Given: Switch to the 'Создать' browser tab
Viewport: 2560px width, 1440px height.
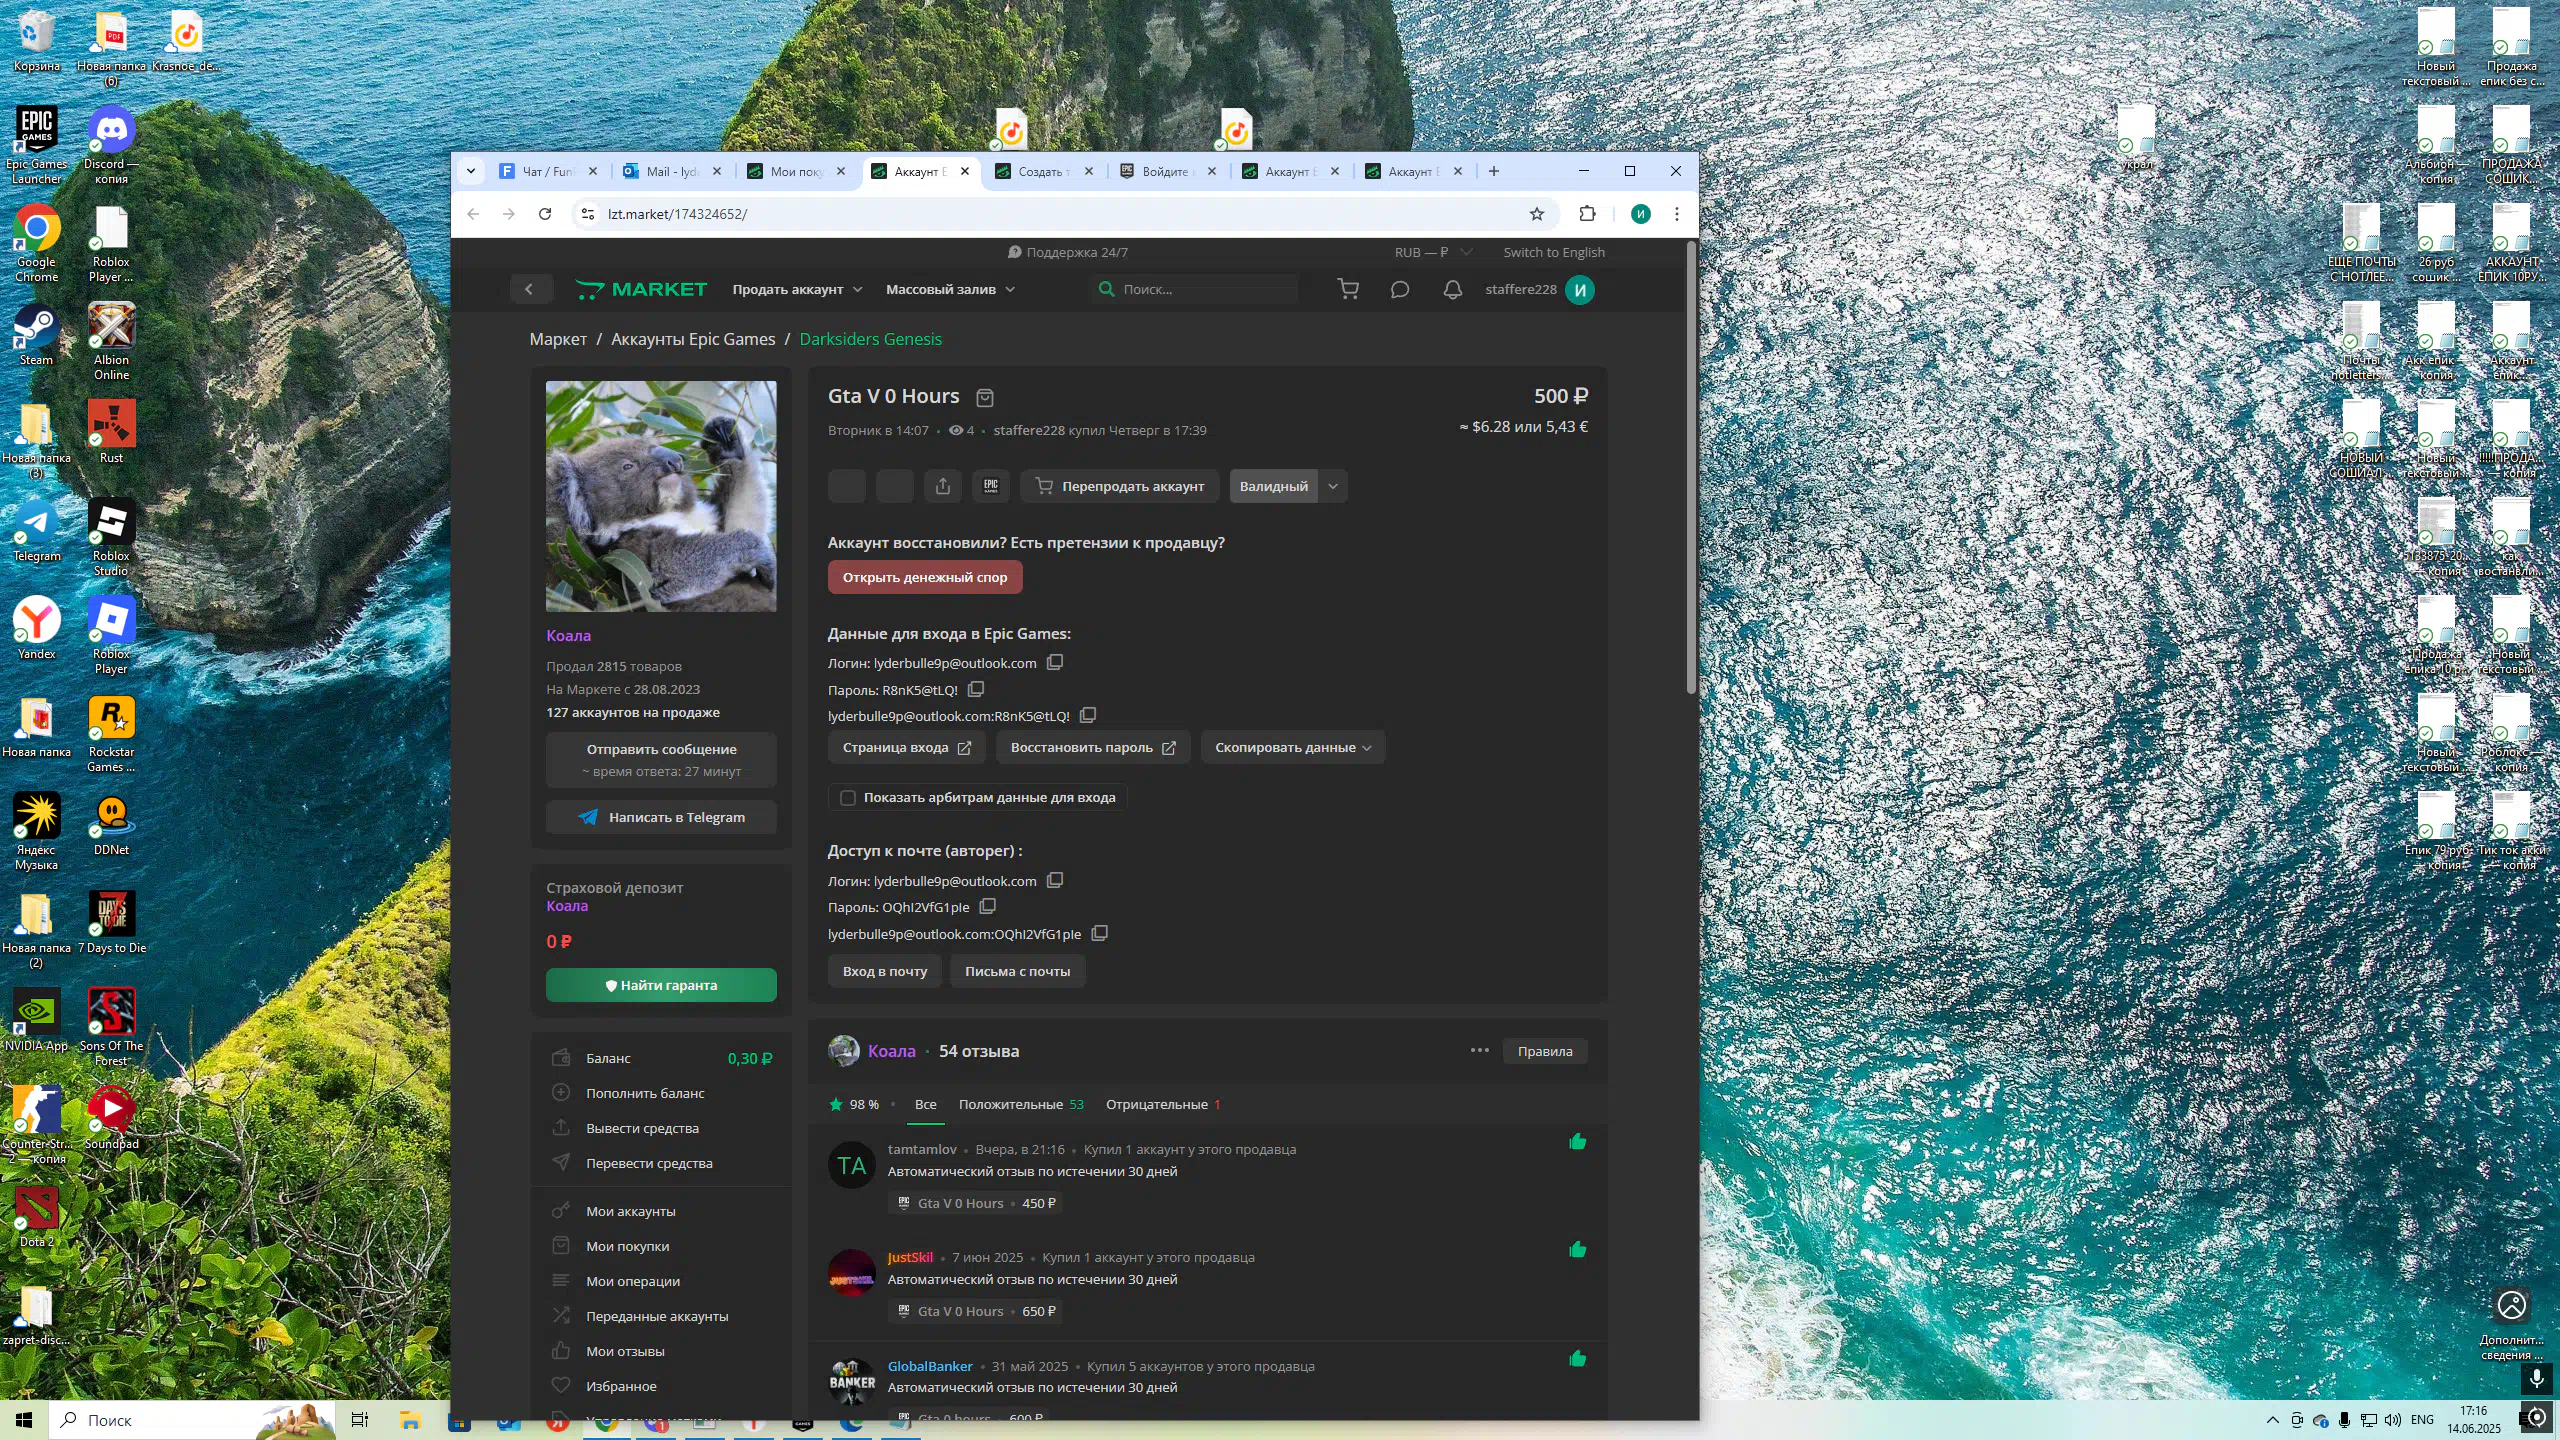Looking at the screenshot, I should click(1044, 172).
